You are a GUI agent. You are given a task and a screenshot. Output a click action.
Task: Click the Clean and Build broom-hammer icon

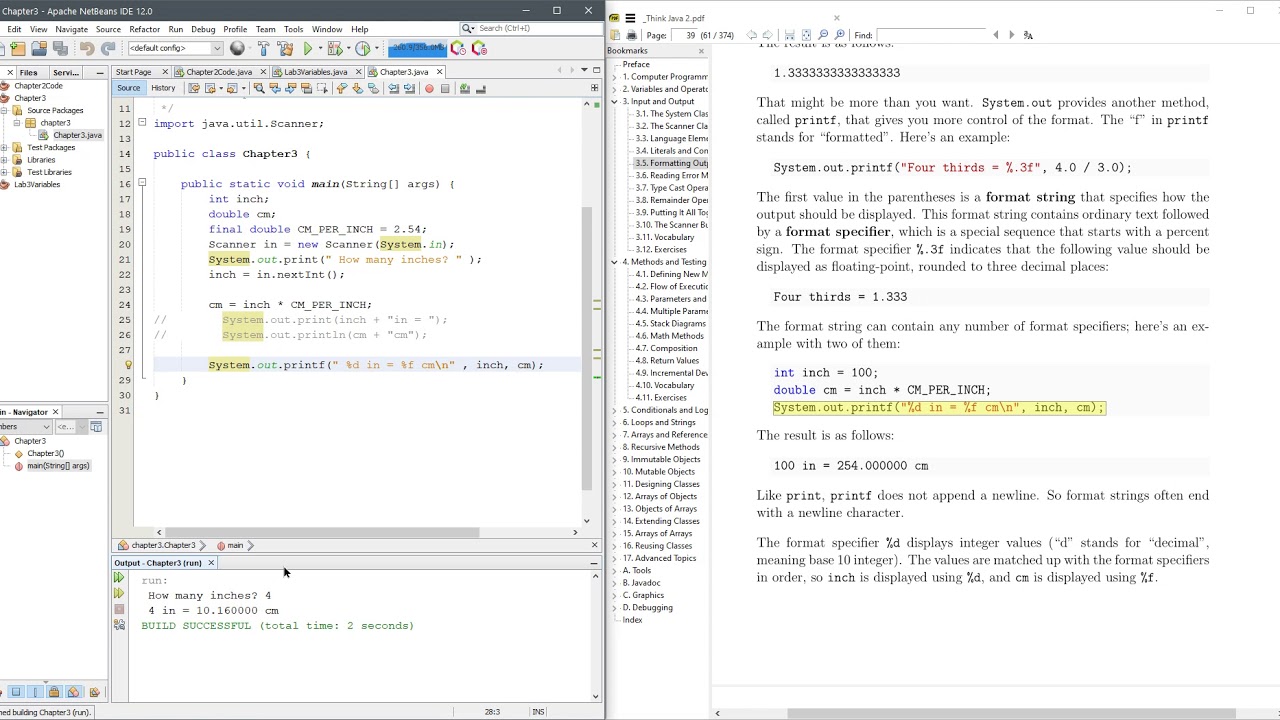(285, 48)
